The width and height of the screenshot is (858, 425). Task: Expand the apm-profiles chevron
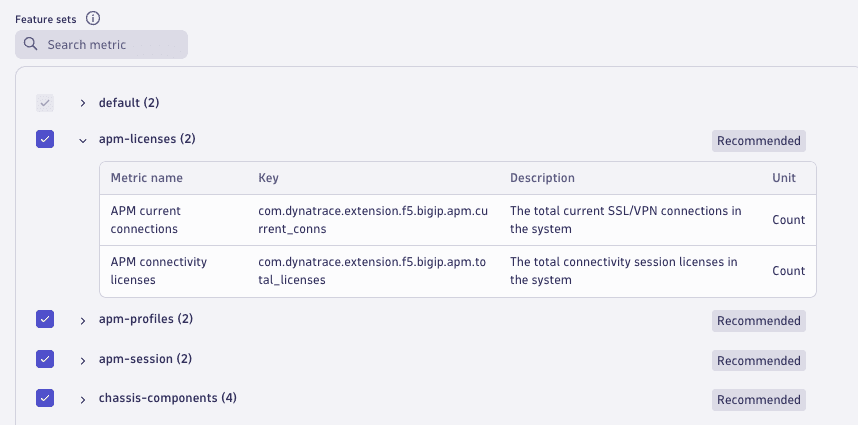point(83,320)
